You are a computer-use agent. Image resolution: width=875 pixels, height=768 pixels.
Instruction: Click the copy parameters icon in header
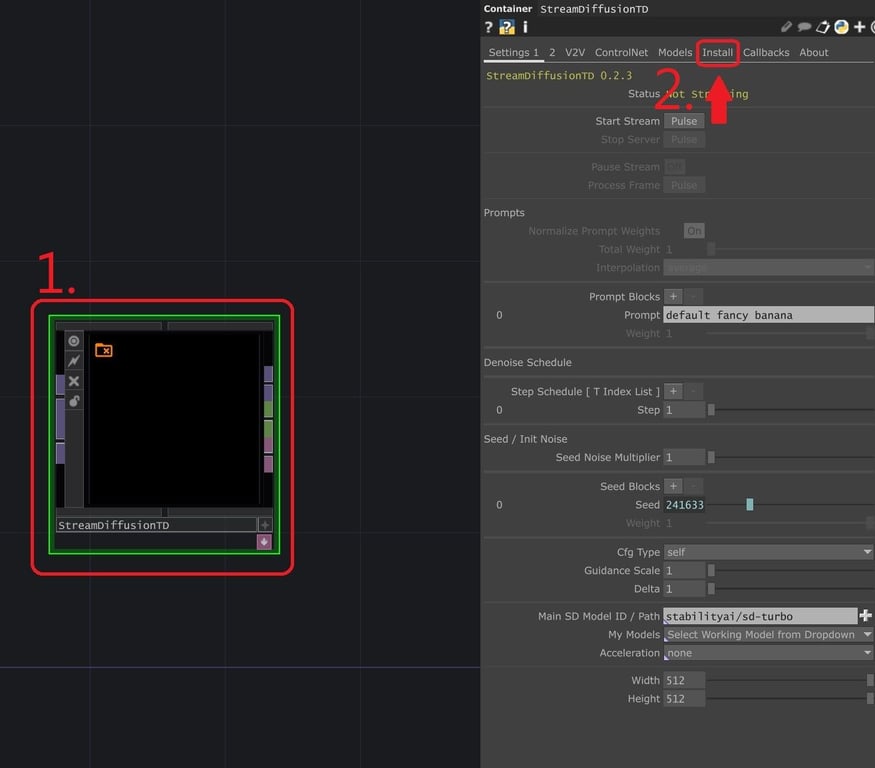coord(823,27)
